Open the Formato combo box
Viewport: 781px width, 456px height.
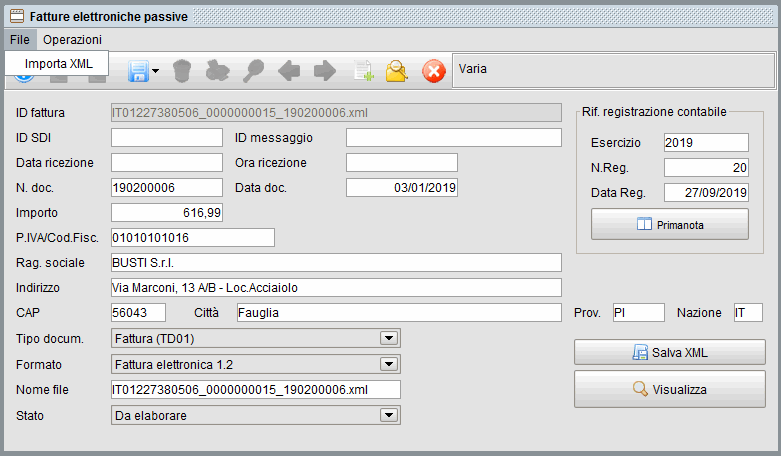click(389, 363)
